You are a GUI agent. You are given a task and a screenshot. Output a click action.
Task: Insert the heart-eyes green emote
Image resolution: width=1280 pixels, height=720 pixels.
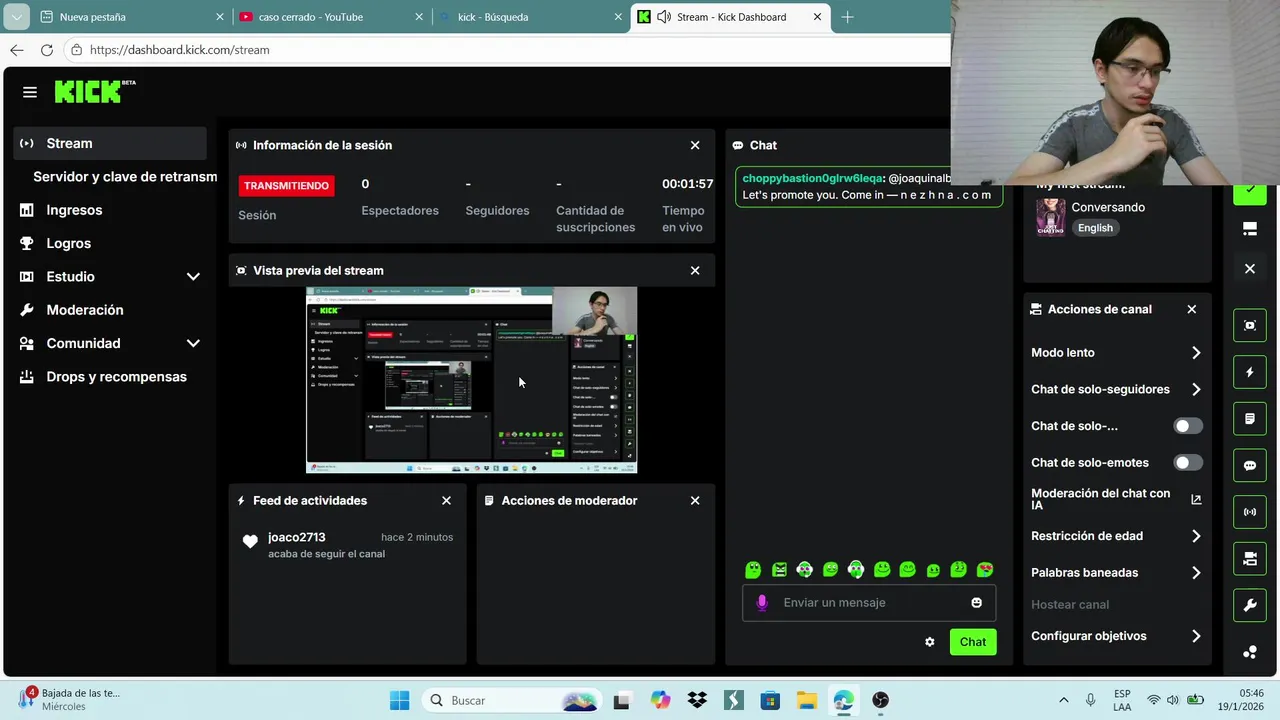[985, 570]
